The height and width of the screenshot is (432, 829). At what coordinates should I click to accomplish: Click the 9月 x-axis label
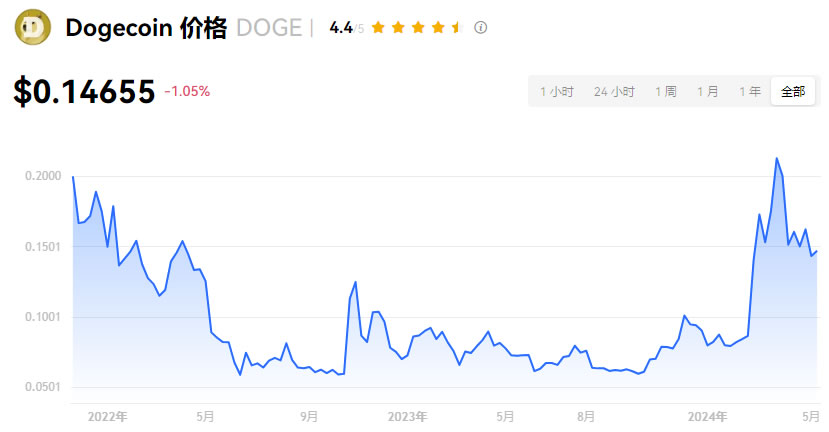[309, 417]
